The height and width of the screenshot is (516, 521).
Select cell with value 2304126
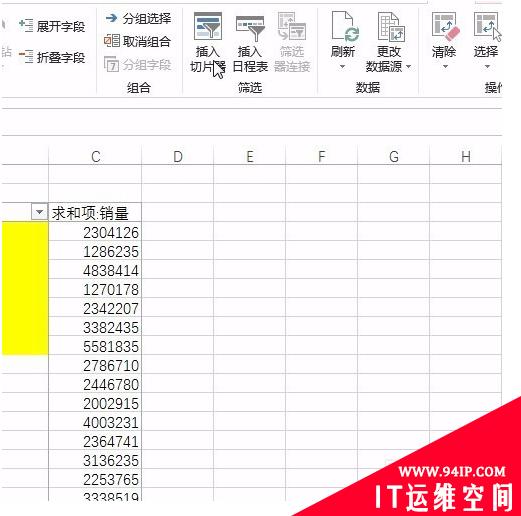(x=95, y=232)
